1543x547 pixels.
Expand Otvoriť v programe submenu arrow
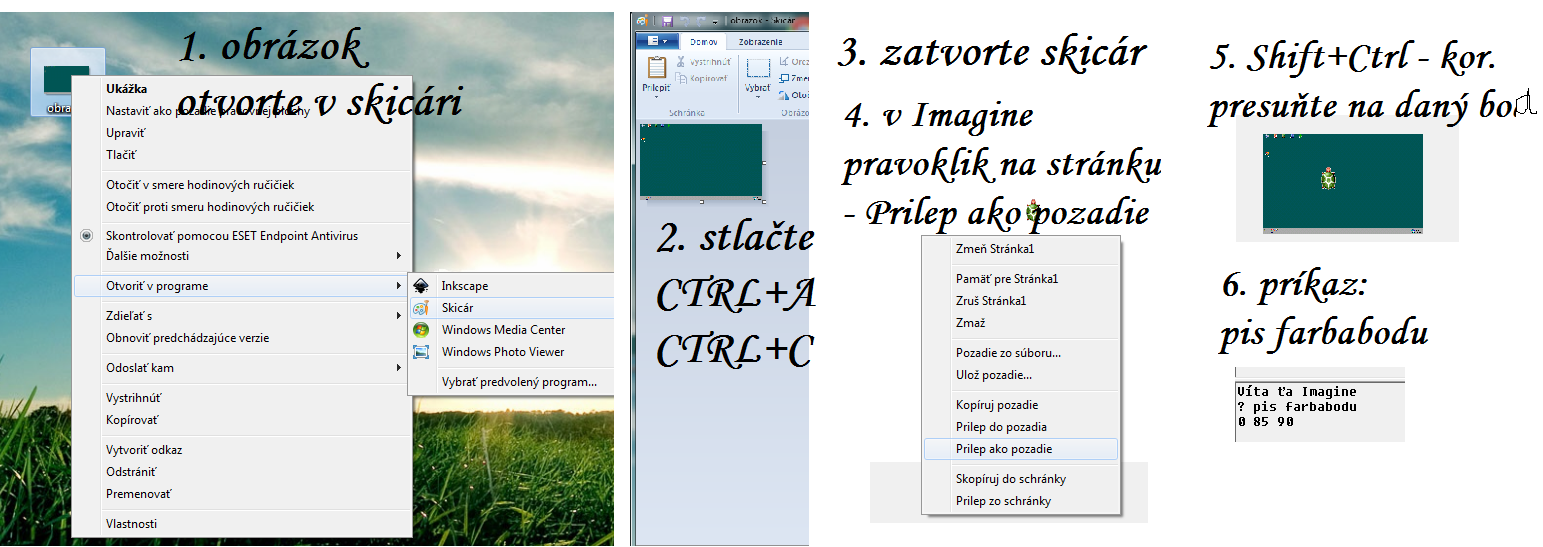pos(400,286)
